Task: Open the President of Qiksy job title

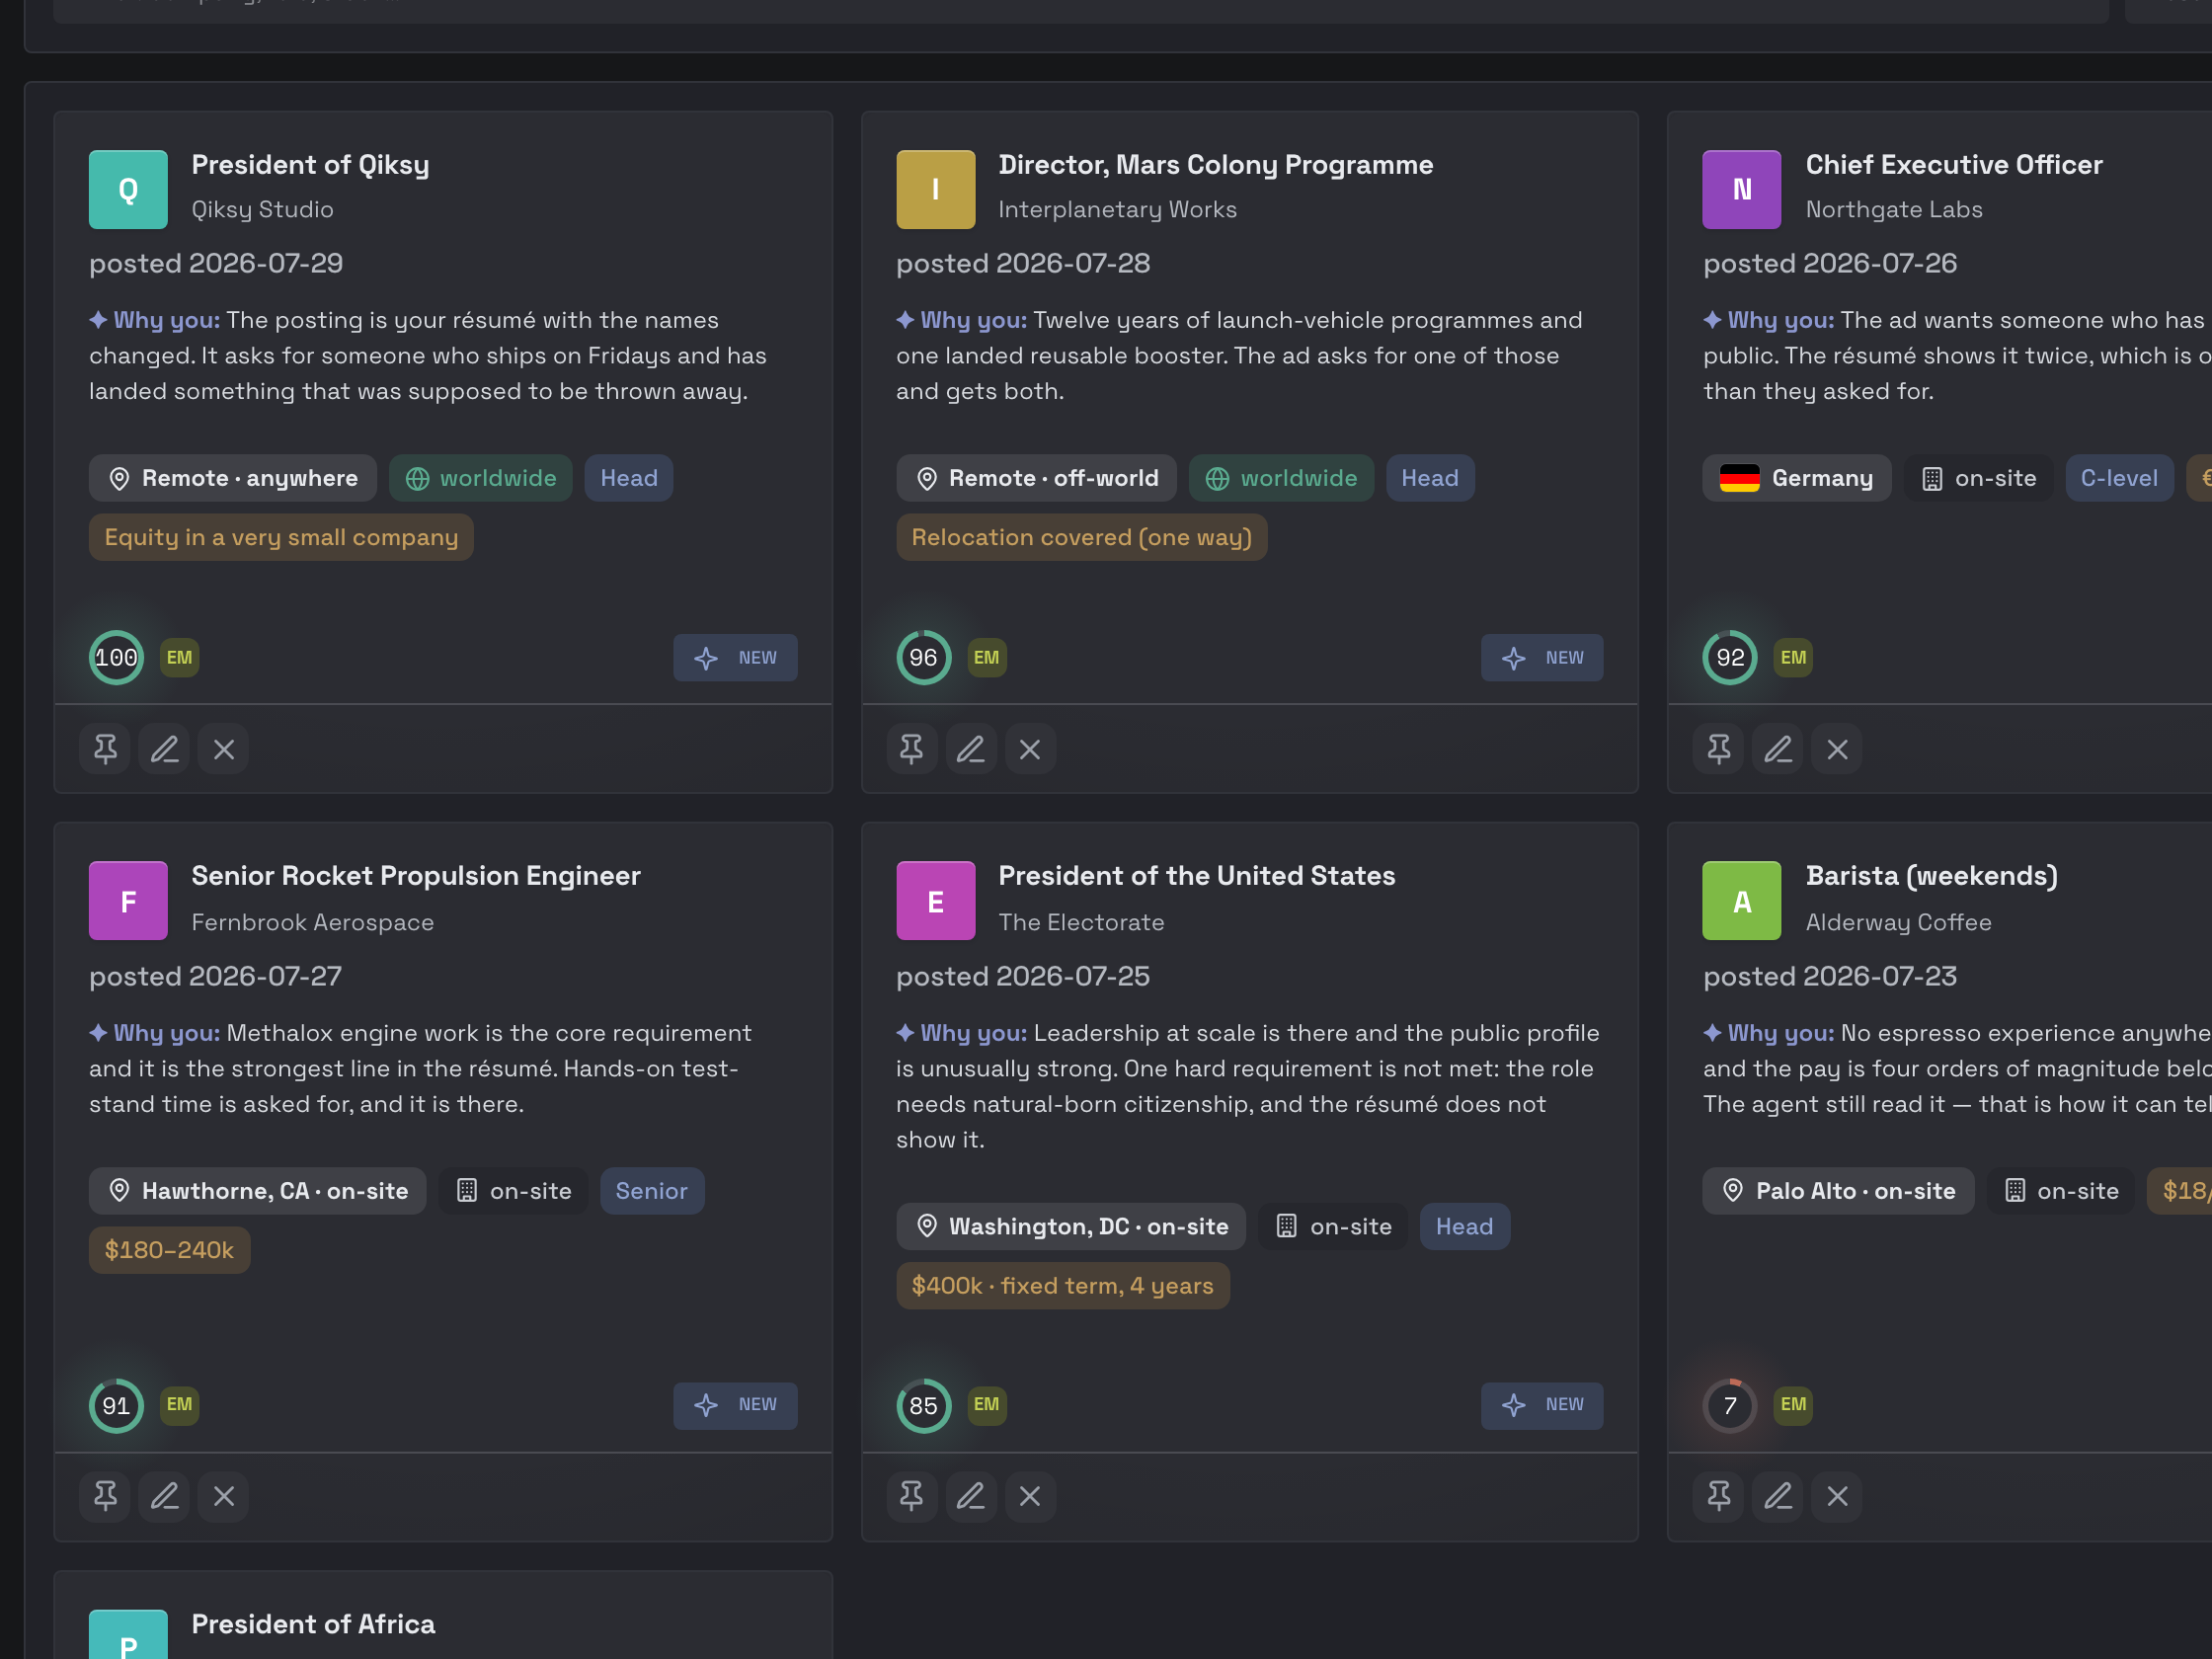Action: tap(310, 165)
